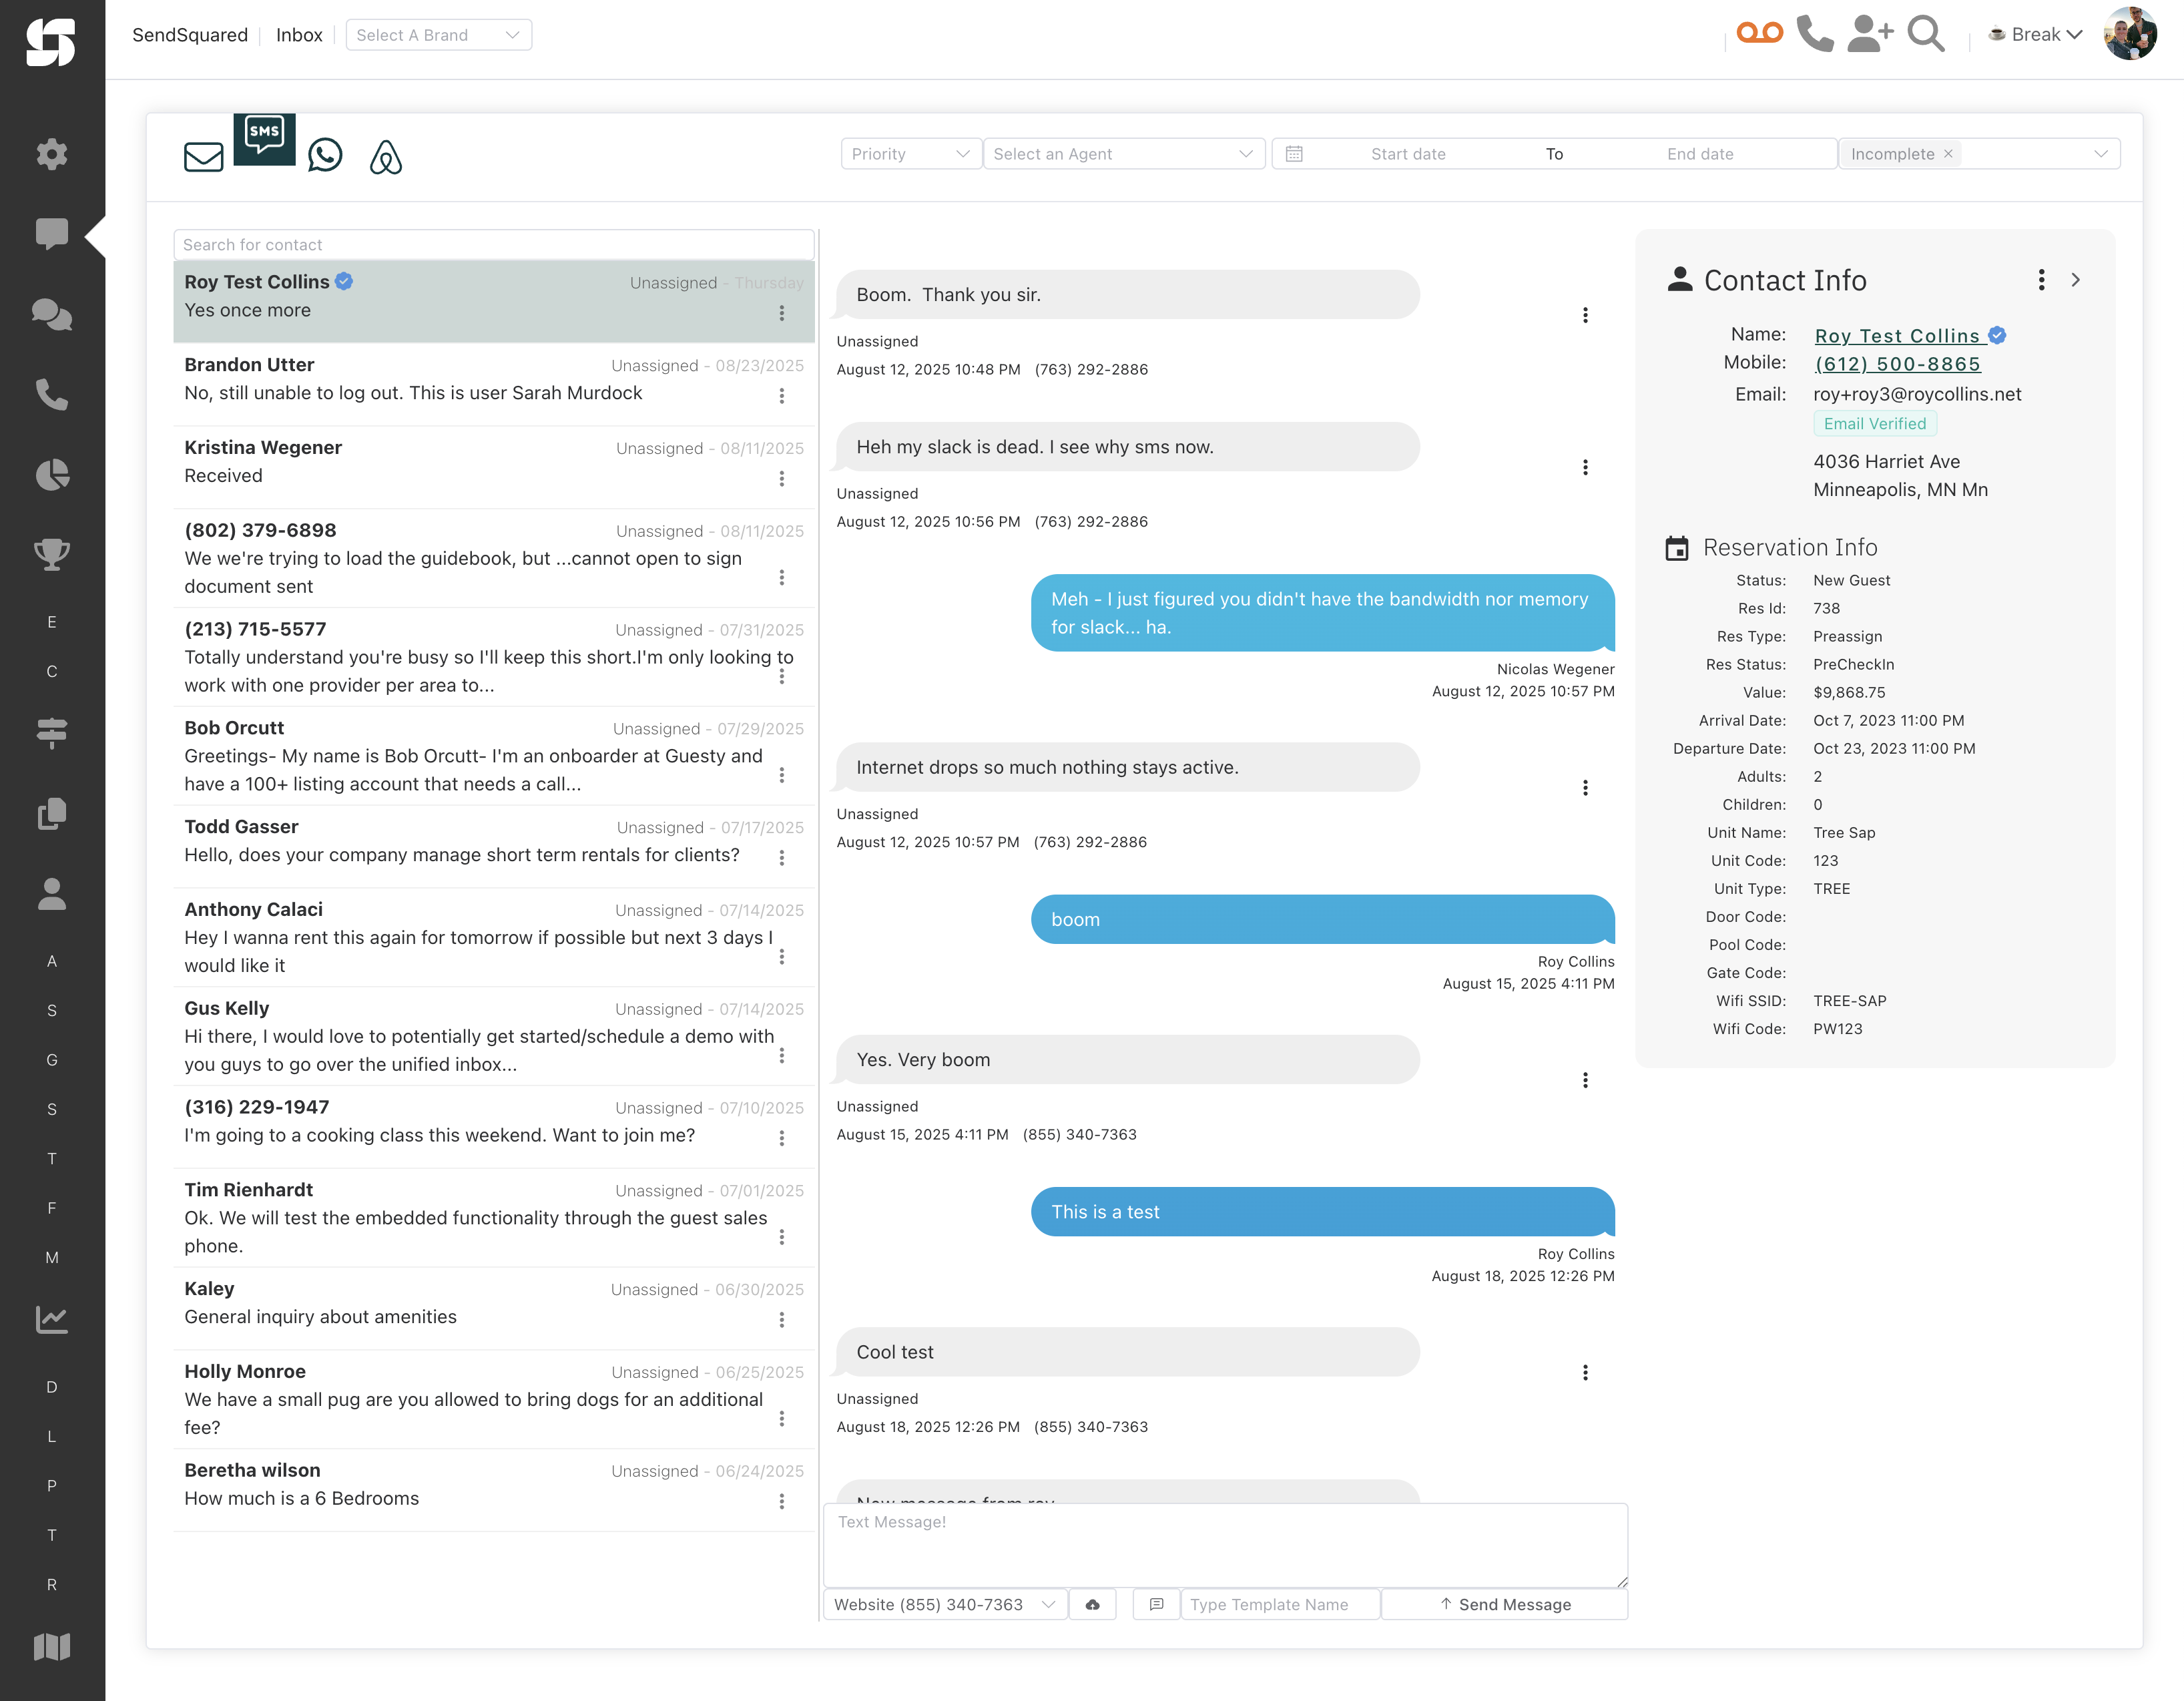Click the Search for contact field
The height and width of the screenshot is (1701, 2184).
tap(494, 245)
